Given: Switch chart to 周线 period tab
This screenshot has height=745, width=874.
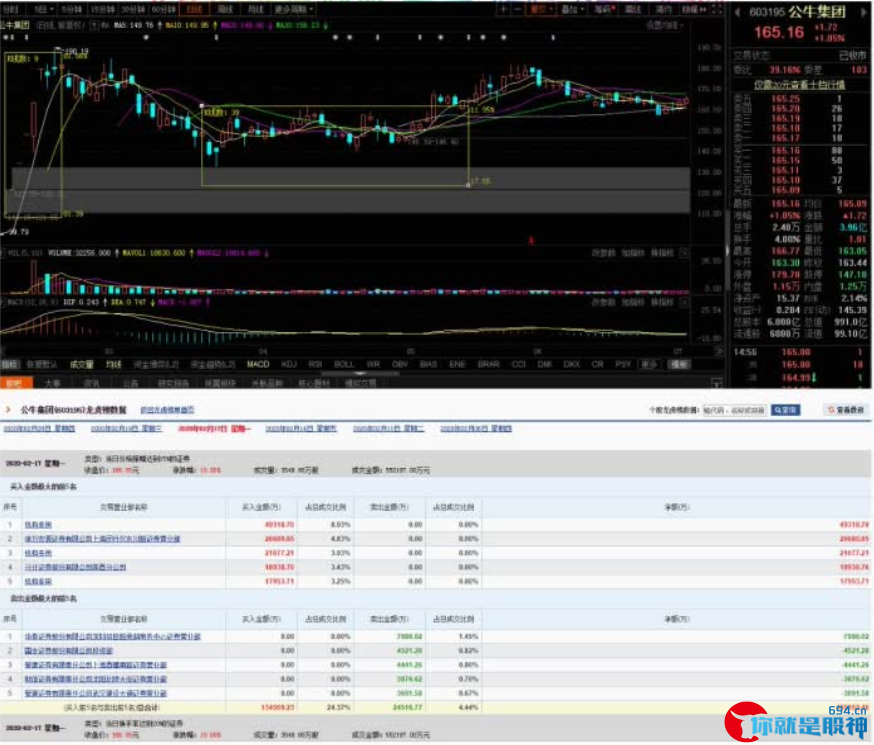Looking at the screenshot, I should coord(225,9).
